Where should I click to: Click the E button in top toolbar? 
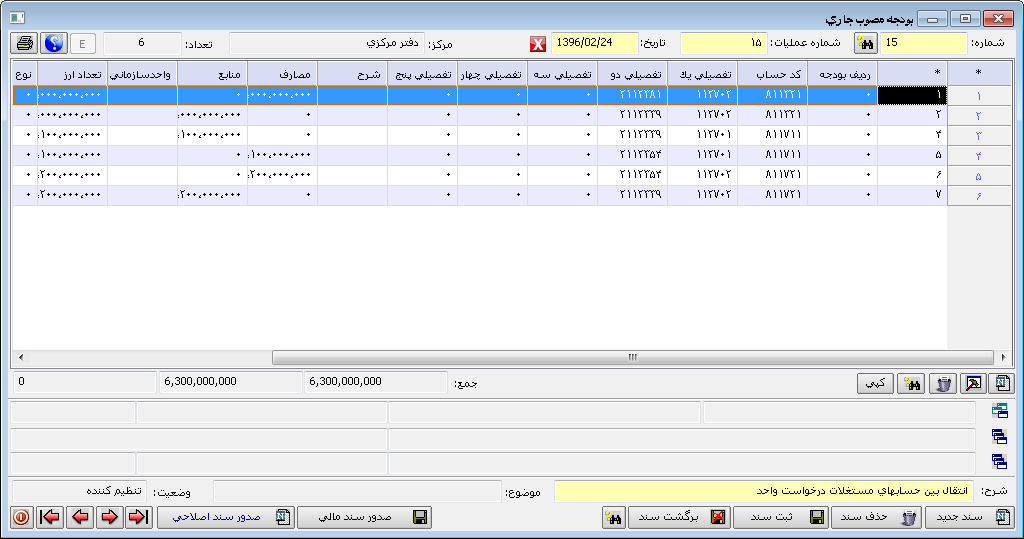[x=82, y=43]
